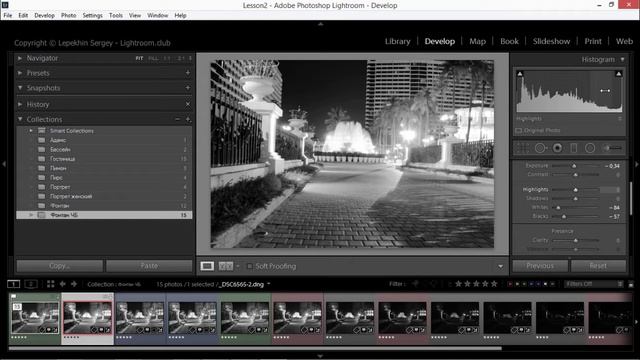Collapse the Snapshots panel
Viewport: 640px width, 360px height.
(20, 88)
